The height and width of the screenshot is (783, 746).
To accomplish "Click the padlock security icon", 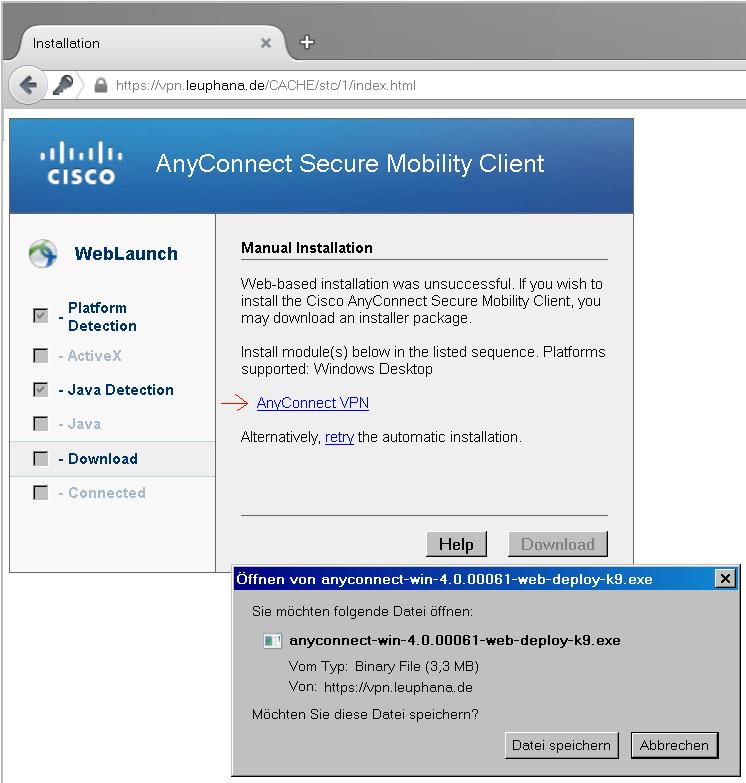I will (x=100, y=85).
